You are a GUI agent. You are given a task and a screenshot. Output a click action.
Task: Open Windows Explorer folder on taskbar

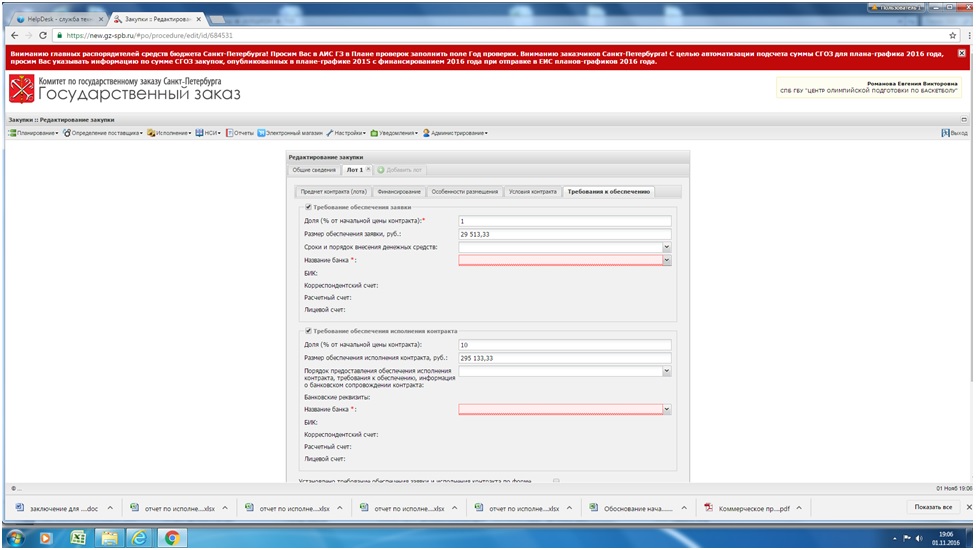pyautogui.click(x=109, y=538)
